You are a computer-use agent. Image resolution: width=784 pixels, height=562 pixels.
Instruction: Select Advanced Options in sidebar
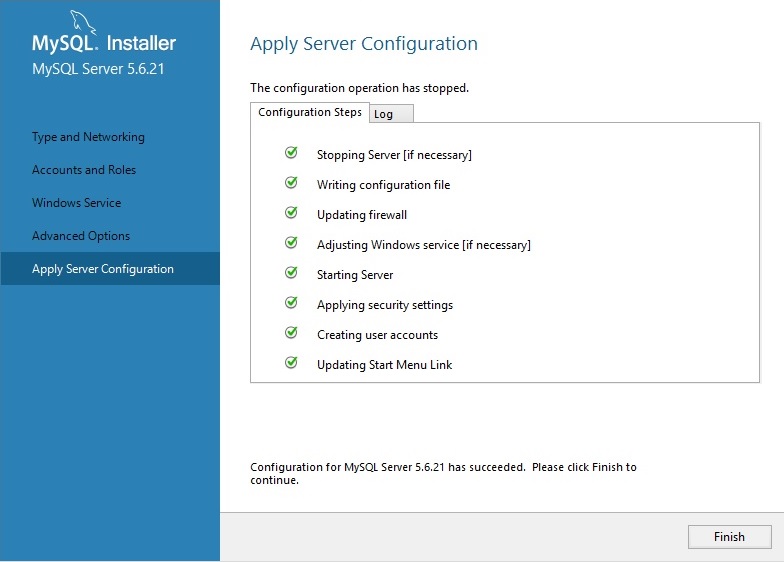pyautogui.click(x=81, y=236)
